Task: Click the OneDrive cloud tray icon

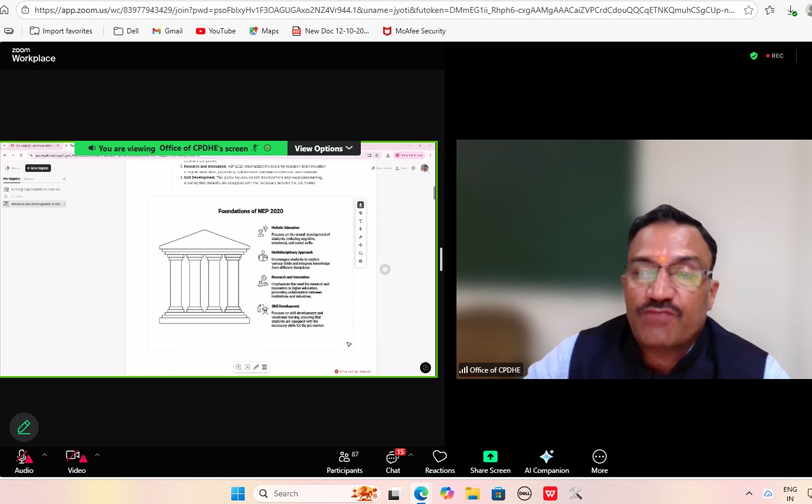Action: [768, 494]
